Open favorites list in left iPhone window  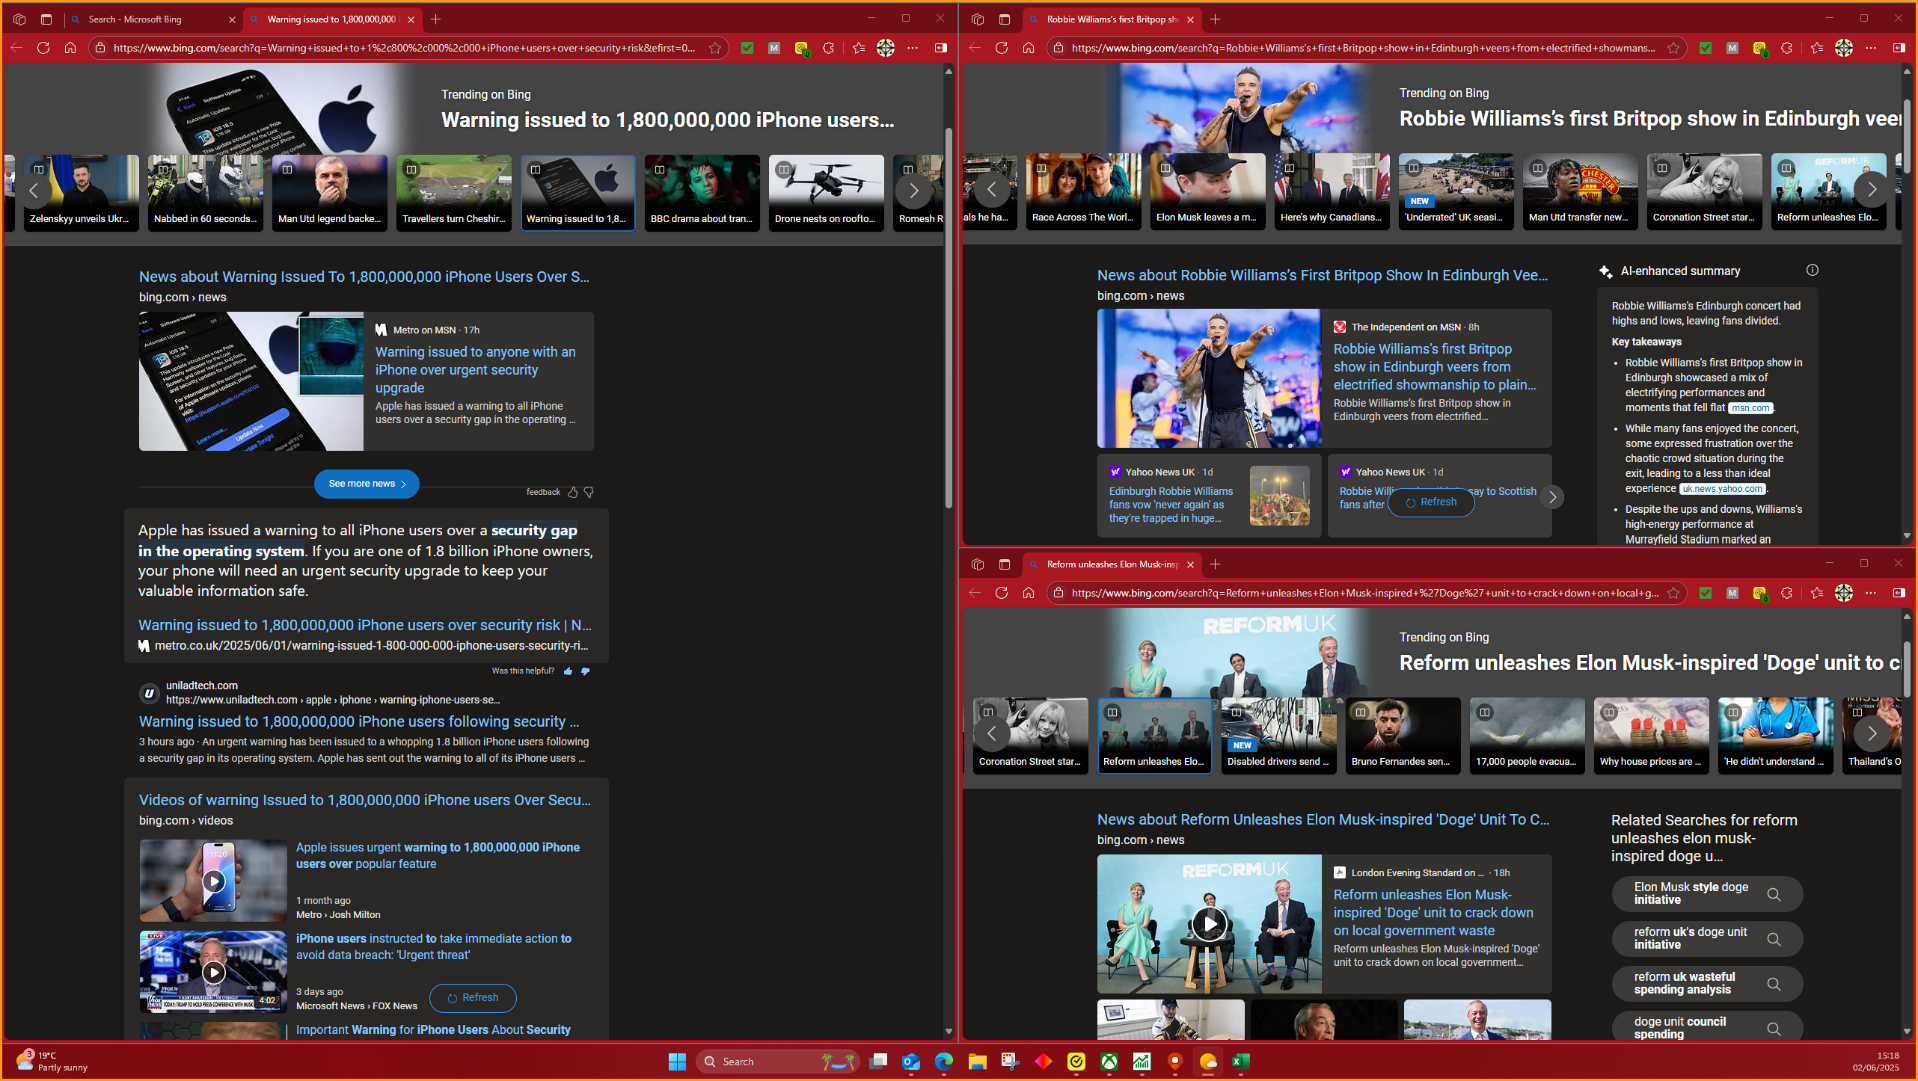point(858,48)
